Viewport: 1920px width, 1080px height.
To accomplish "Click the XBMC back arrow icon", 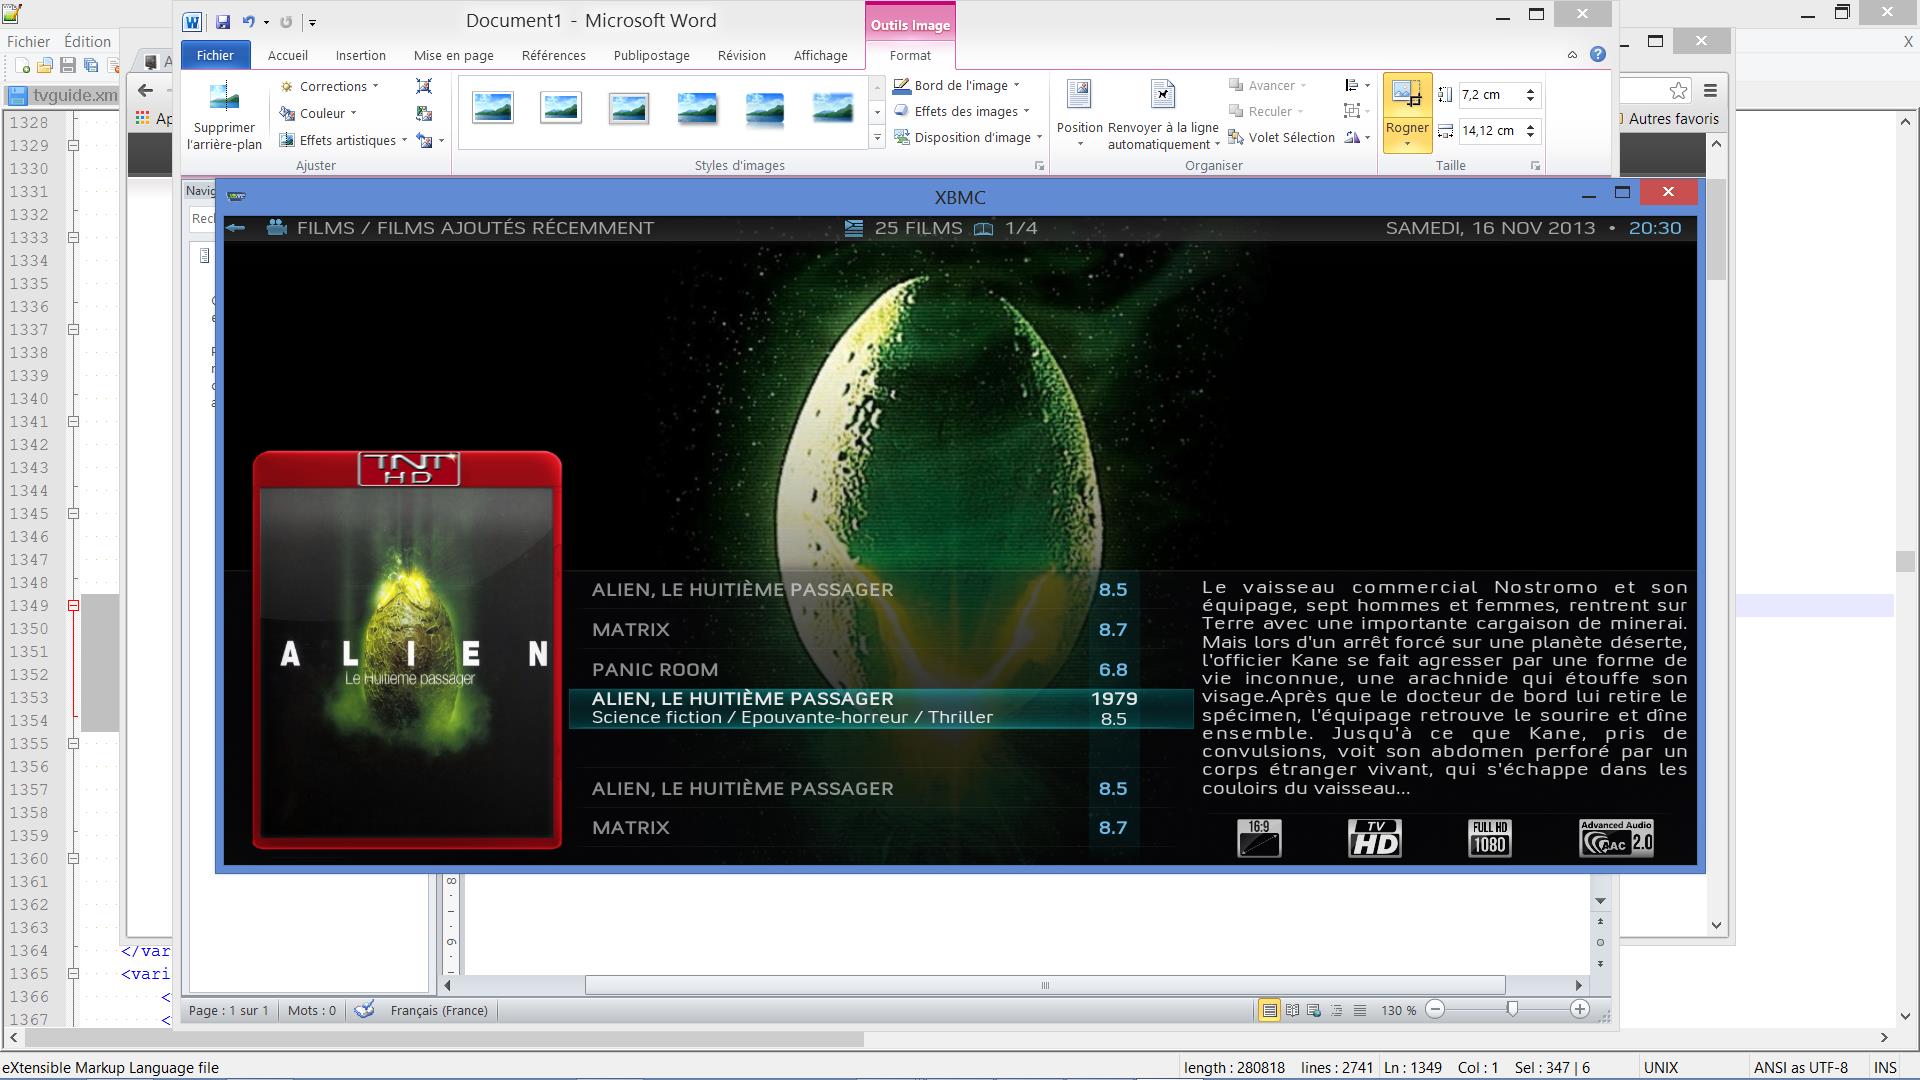I will tap(236, 228).
